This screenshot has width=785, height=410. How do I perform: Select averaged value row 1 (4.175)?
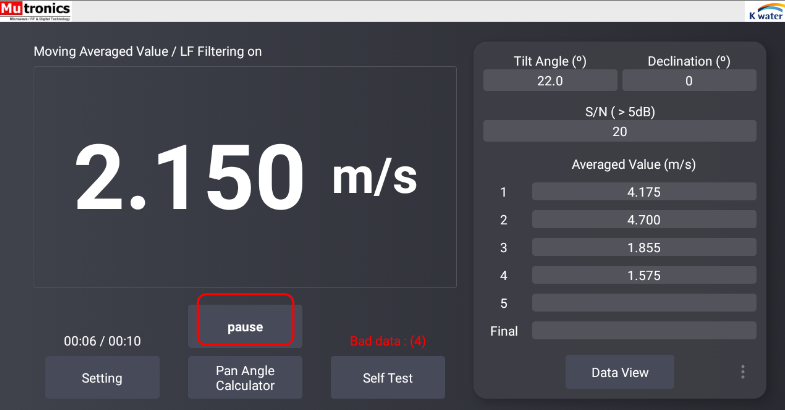[x=644, y=192]
